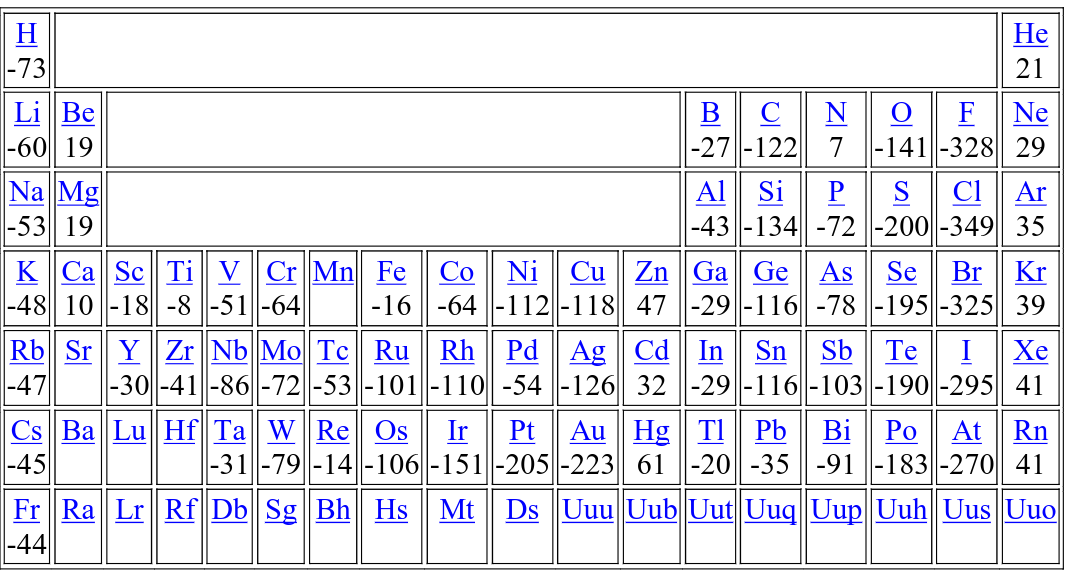Viewport: 1072px width, 570px height.
Task: Select the Xenon (Xe) link
Action: (x=1030, y=351)
